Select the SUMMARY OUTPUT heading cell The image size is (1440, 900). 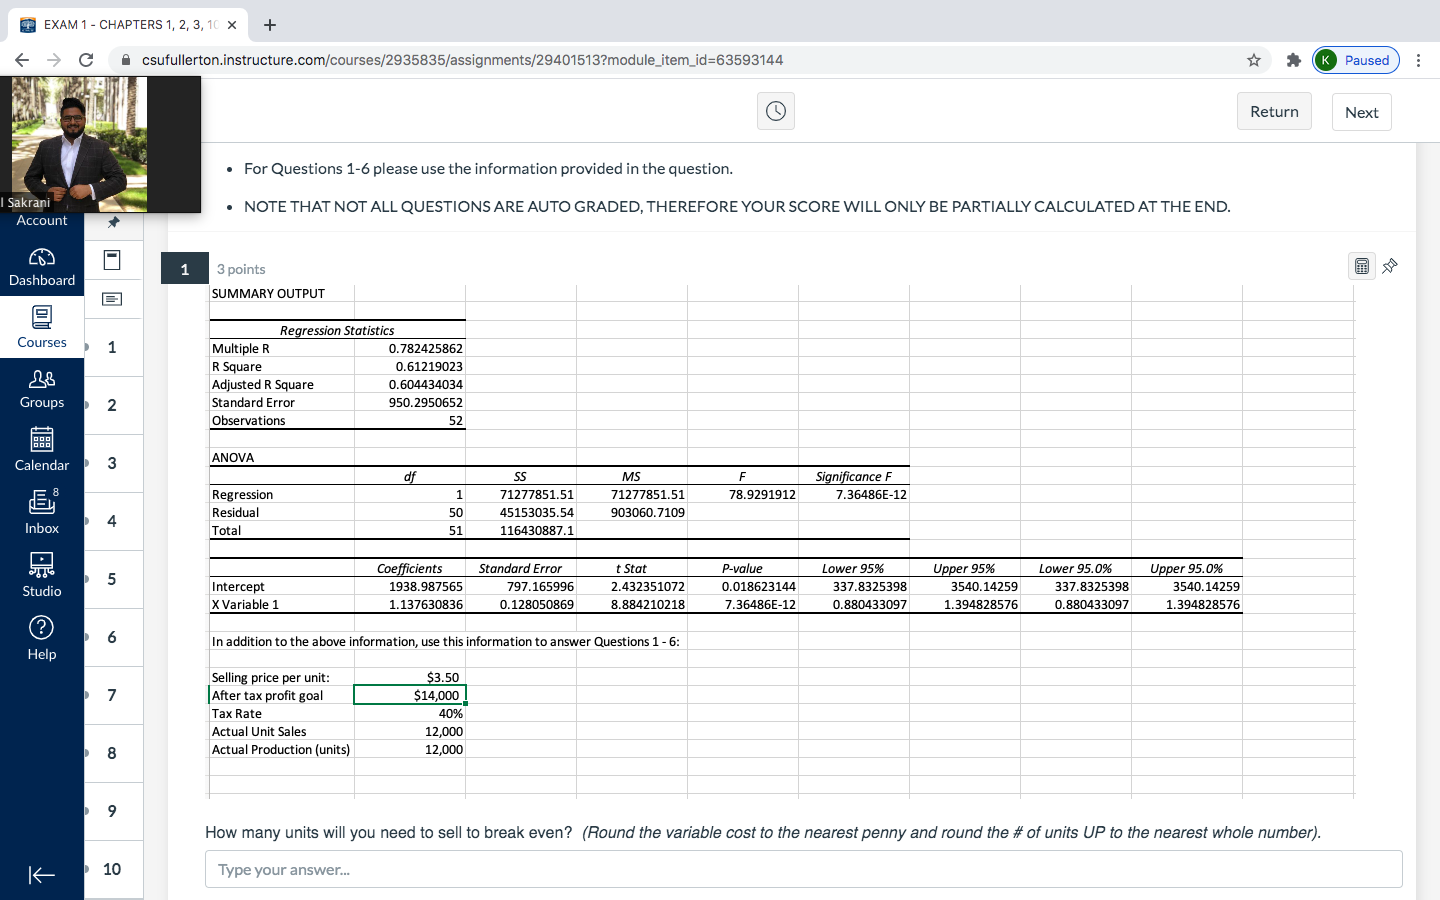(268, 293)
